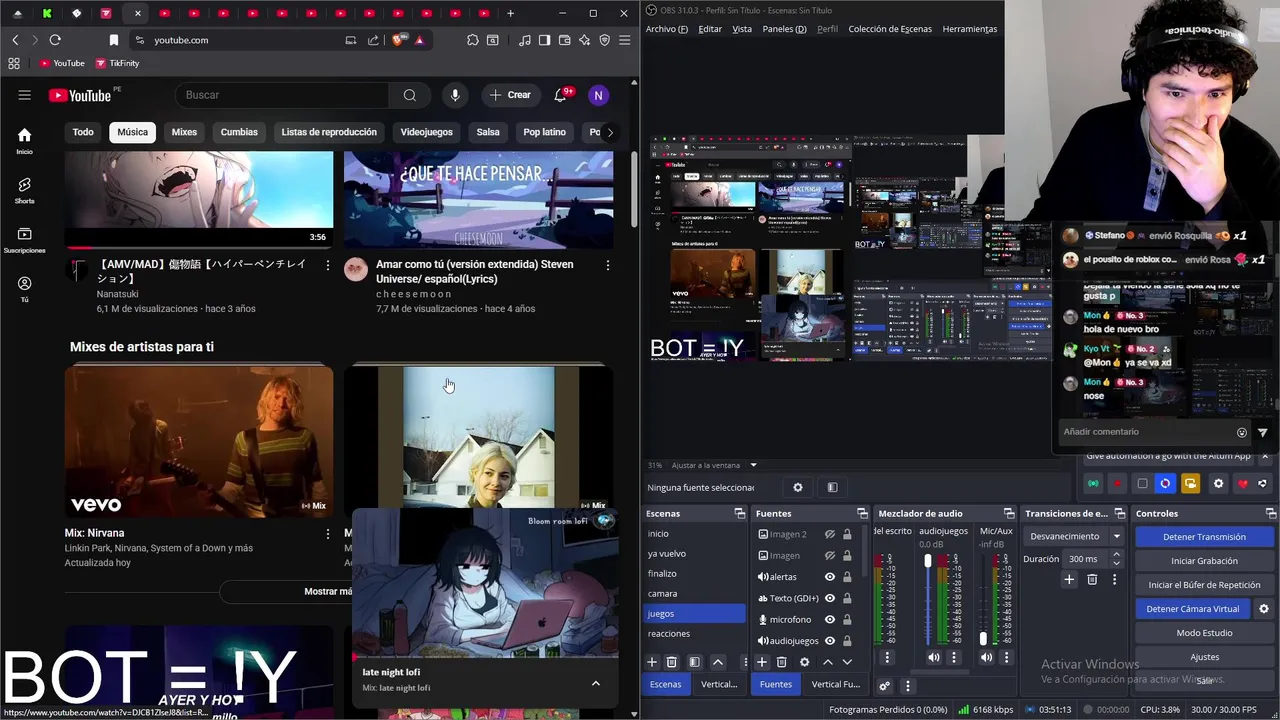
Task: Add a transition with plus icon
Action: pos(1069,579)
